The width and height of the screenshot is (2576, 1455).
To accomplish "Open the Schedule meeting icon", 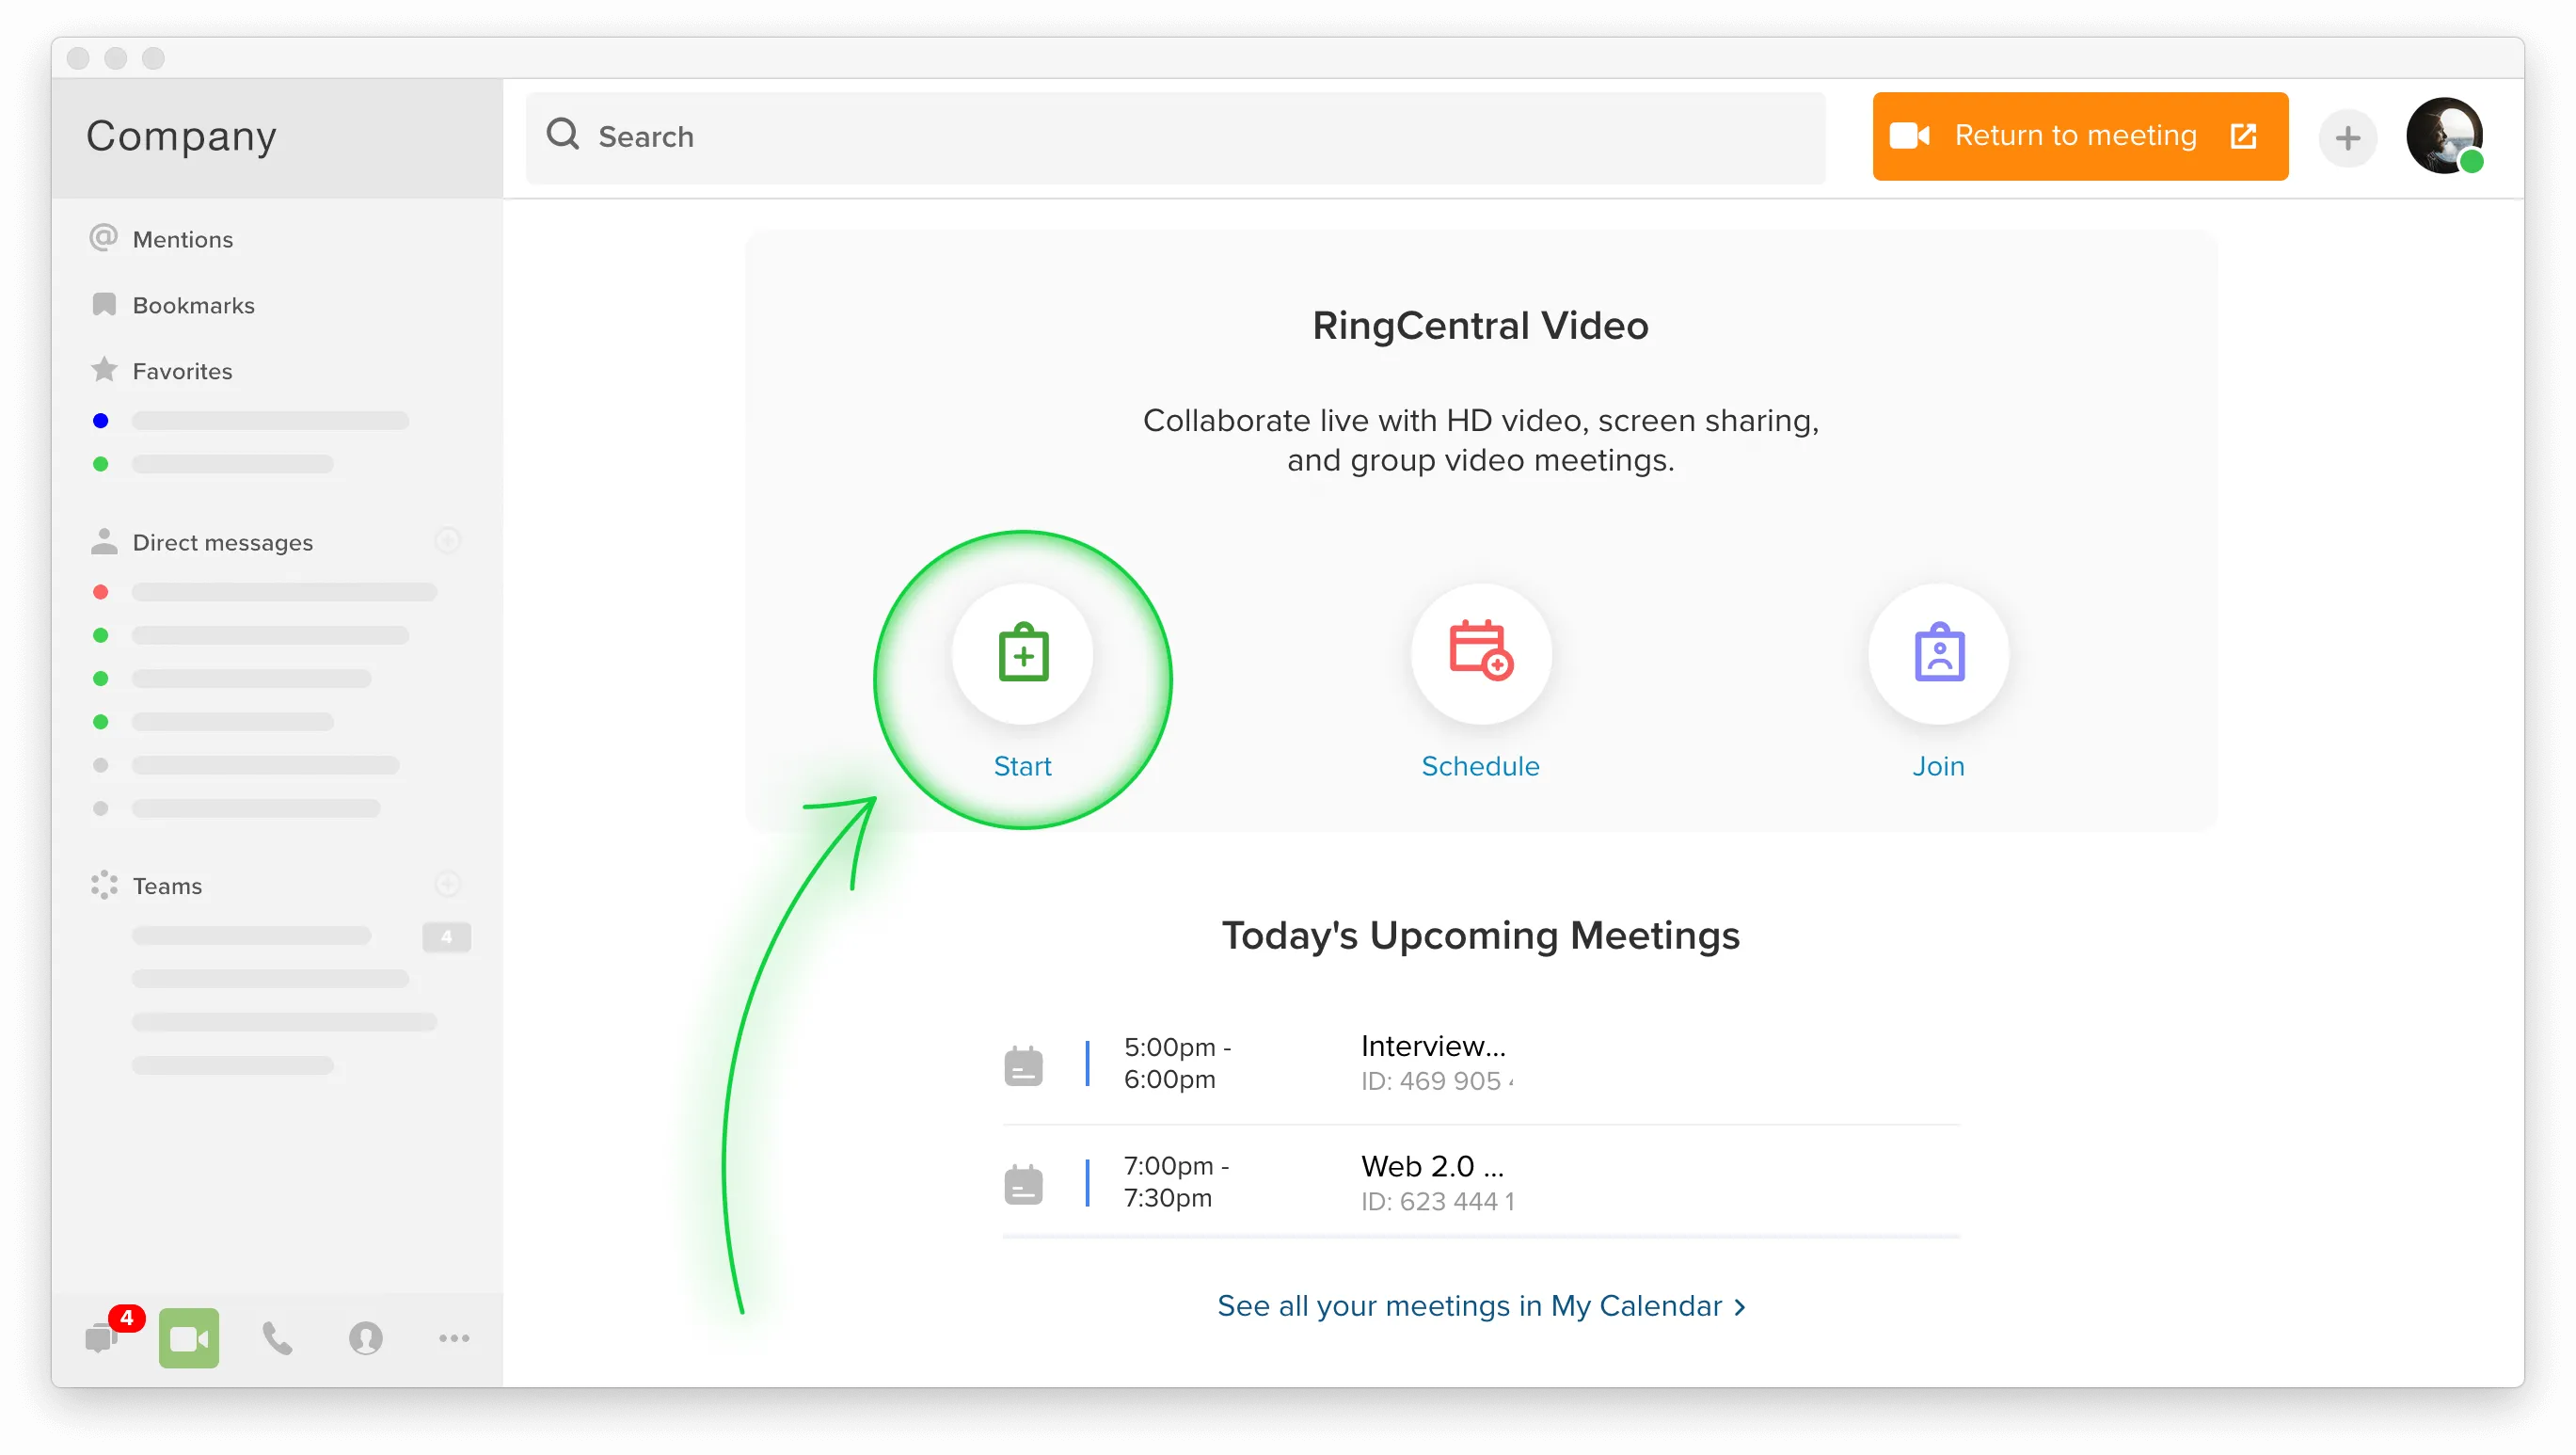I will pos(1480,654).
